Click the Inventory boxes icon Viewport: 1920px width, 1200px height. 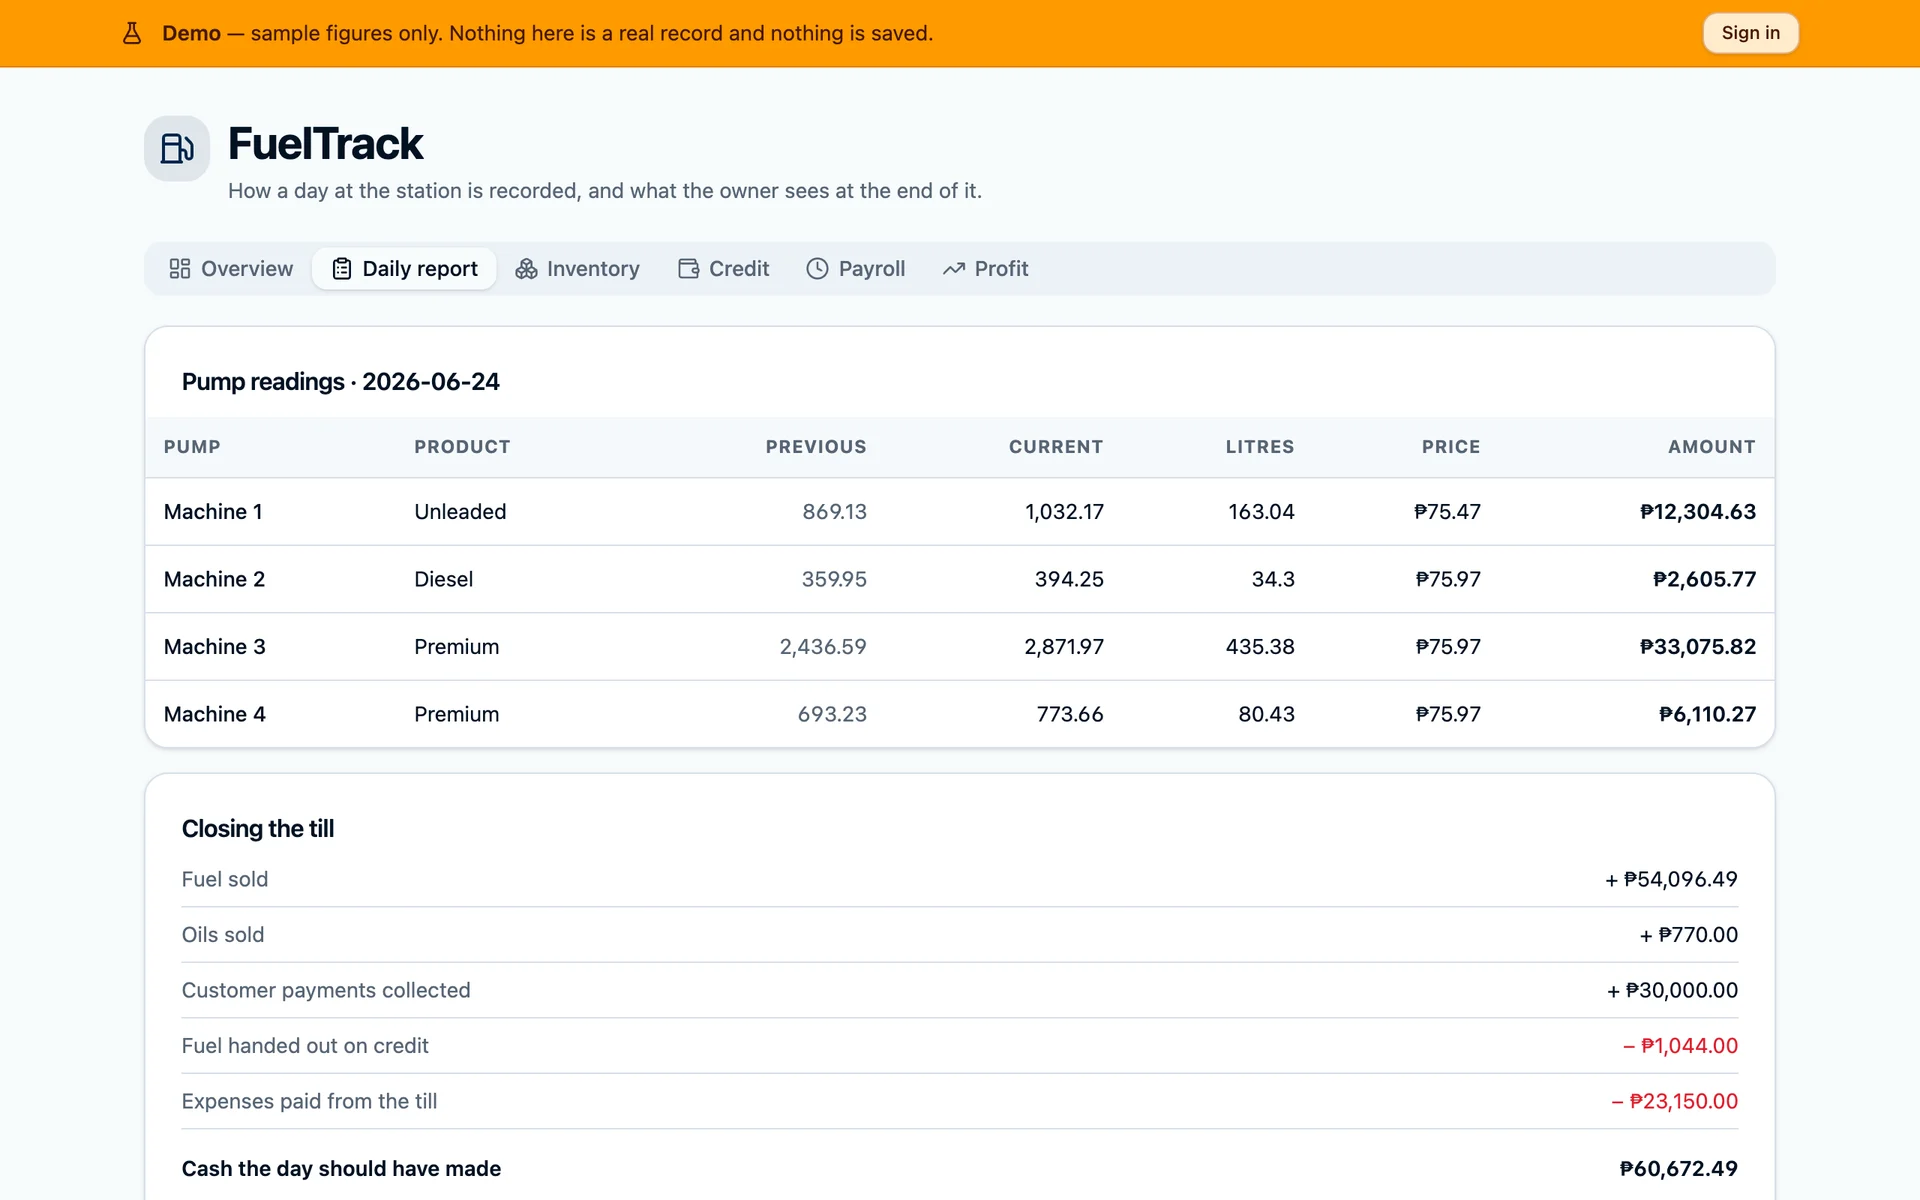pos(526,269)
